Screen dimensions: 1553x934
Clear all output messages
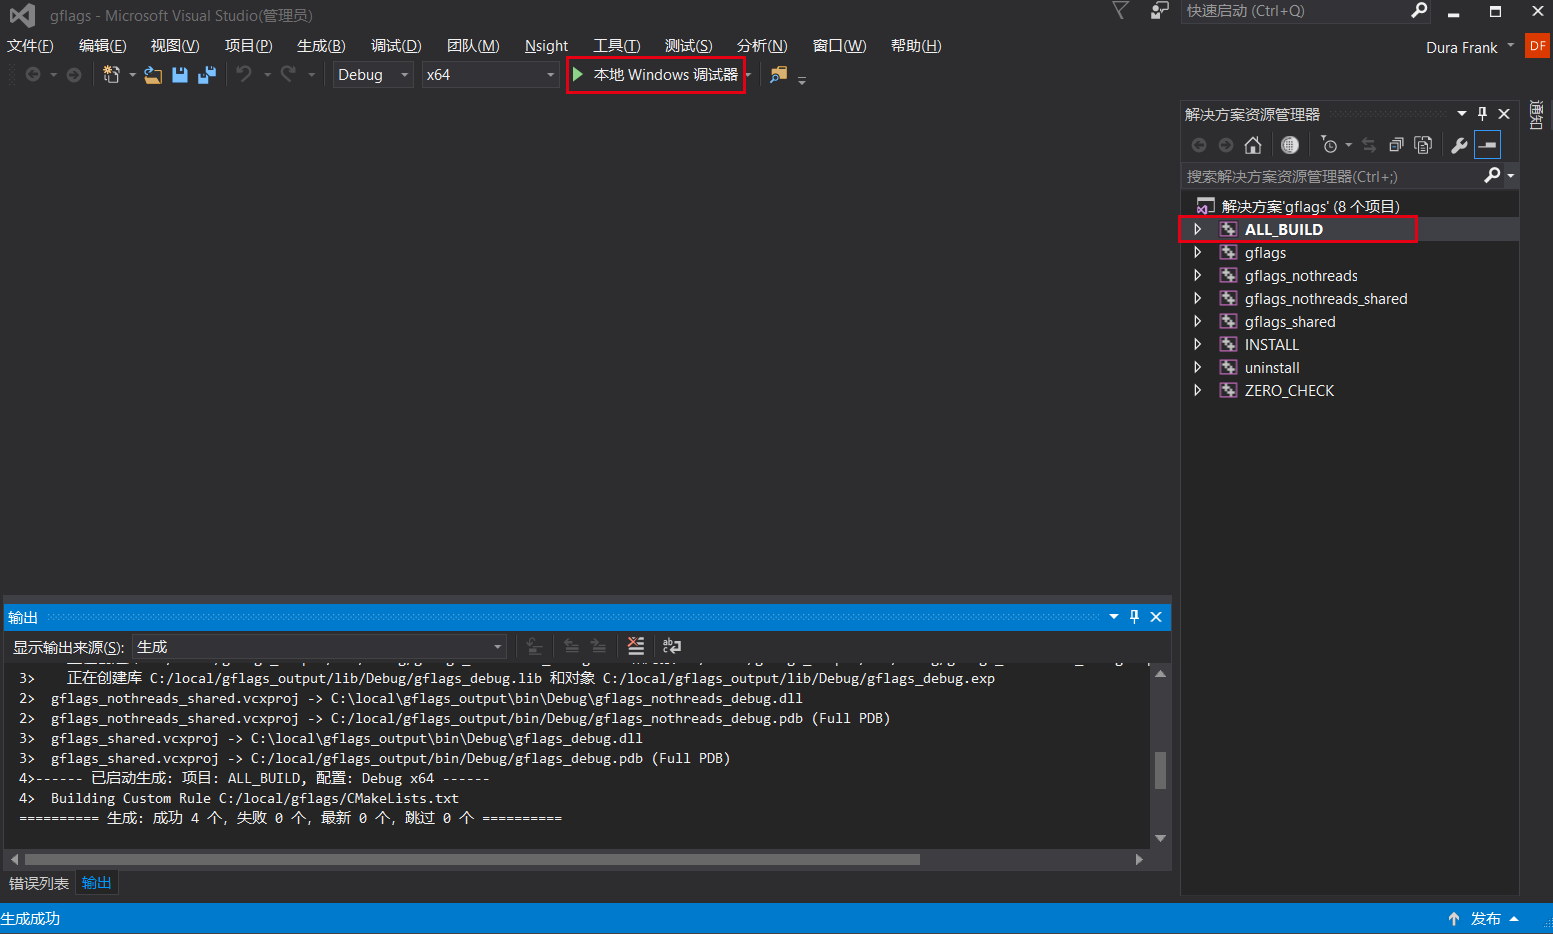tap(636, 646)
